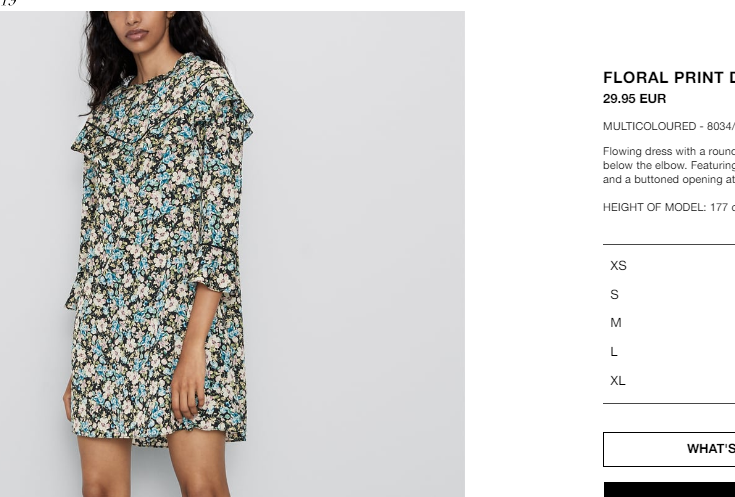Open the floral dress product photo
Image resolution: width=735 pixels, height=497 pixels.
pos(232,254)
